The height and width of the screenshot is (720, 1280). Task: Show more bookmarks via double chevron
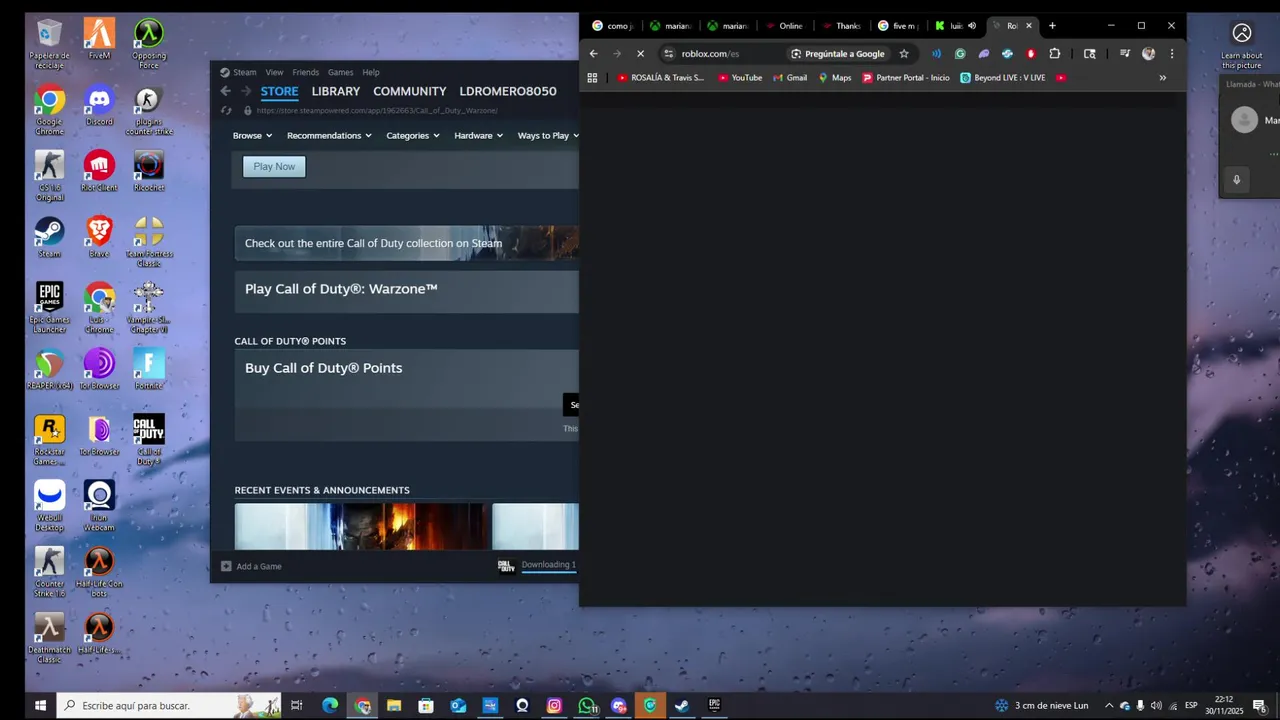click(1162, 78)
